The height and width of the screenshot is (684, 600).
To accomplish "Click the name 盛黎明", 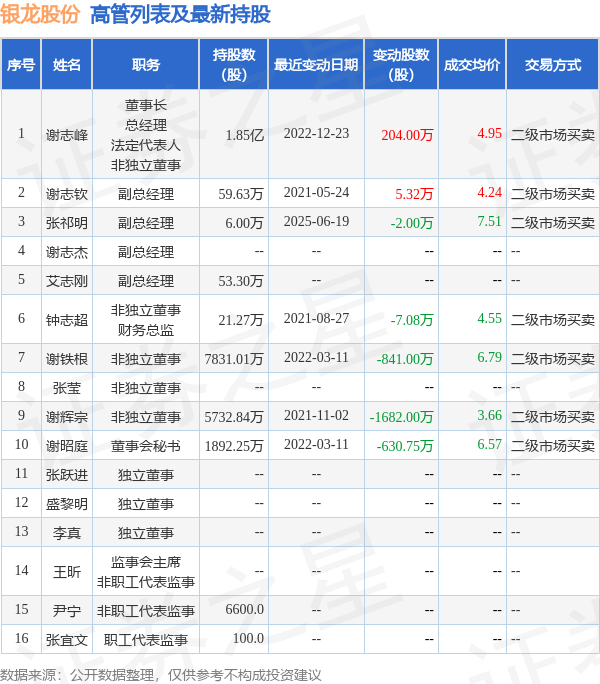I will (x=67, y=504).
